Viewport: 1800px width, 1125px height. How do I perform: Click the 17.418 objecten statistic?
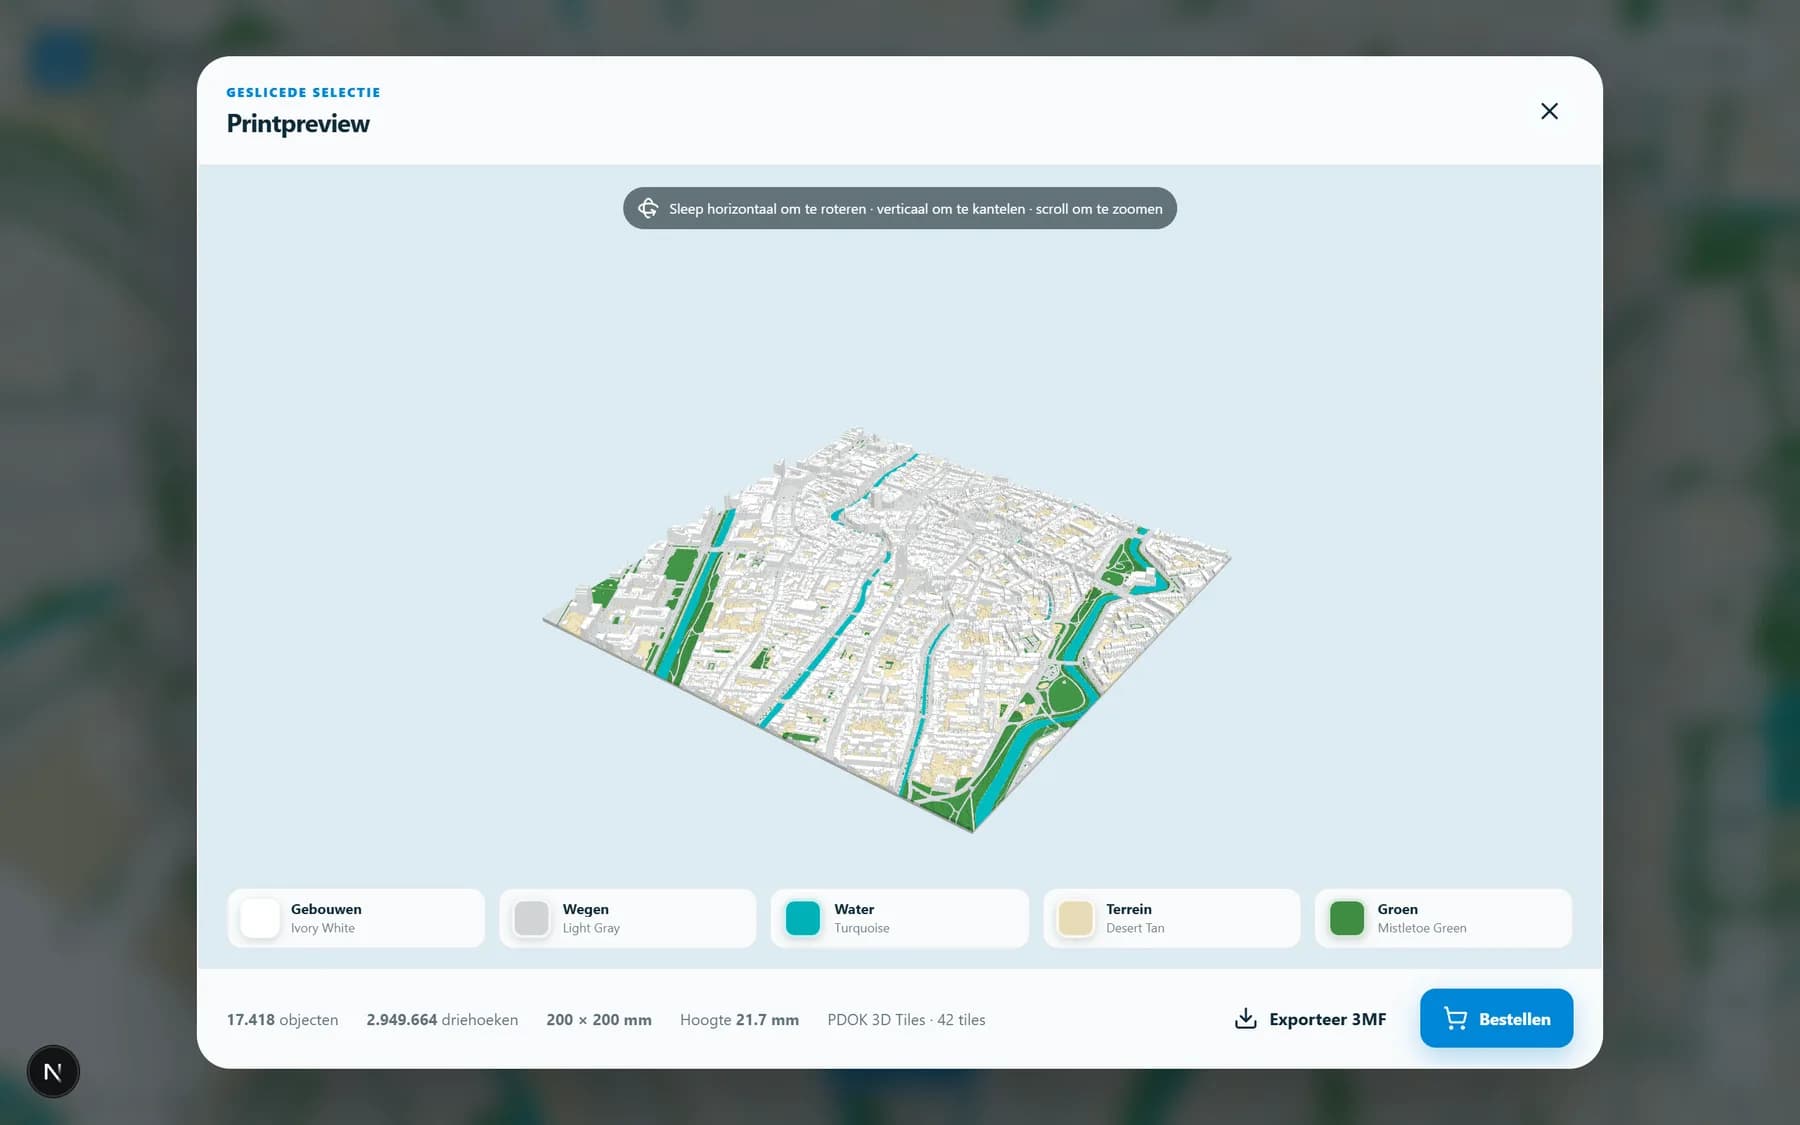pos(282,1020)
